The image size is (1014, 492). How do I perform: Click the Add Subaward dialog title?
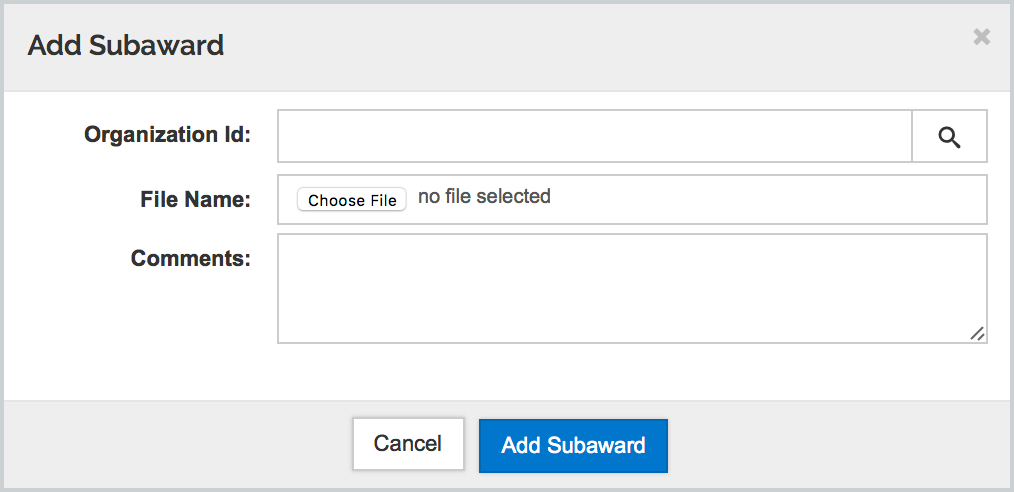126,45
